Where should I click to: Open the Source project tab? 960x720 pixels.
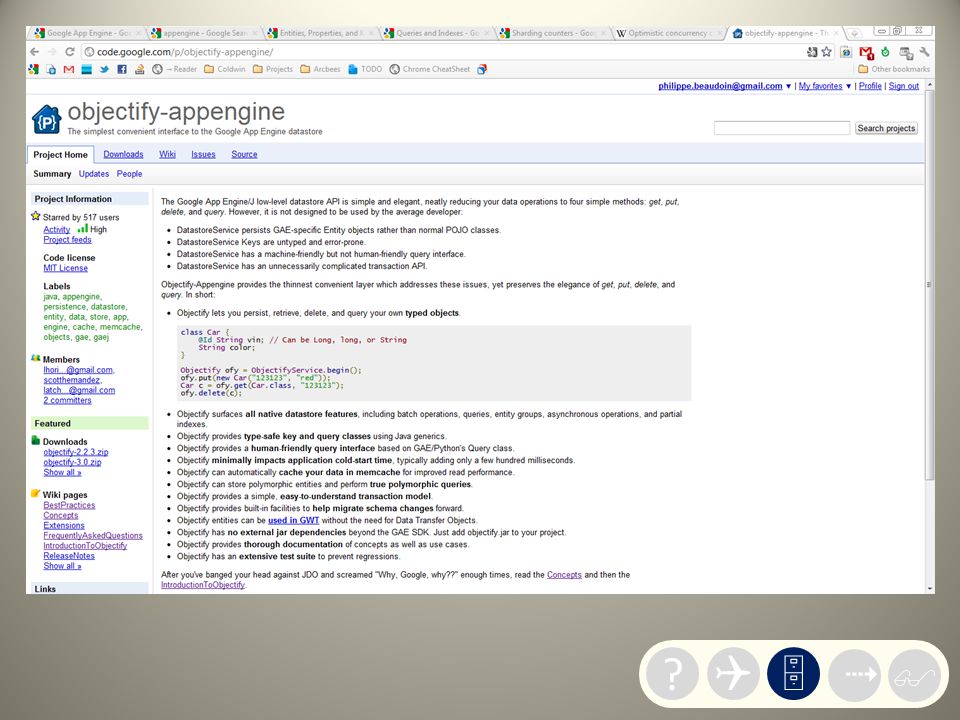pos(244,154)
